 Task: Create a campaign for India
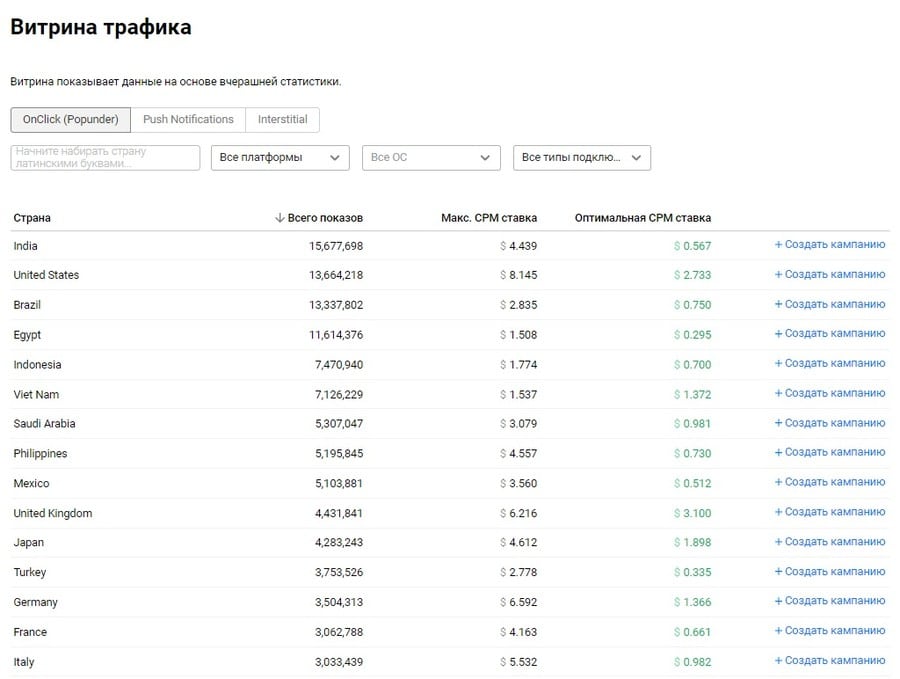pos(829,245)
